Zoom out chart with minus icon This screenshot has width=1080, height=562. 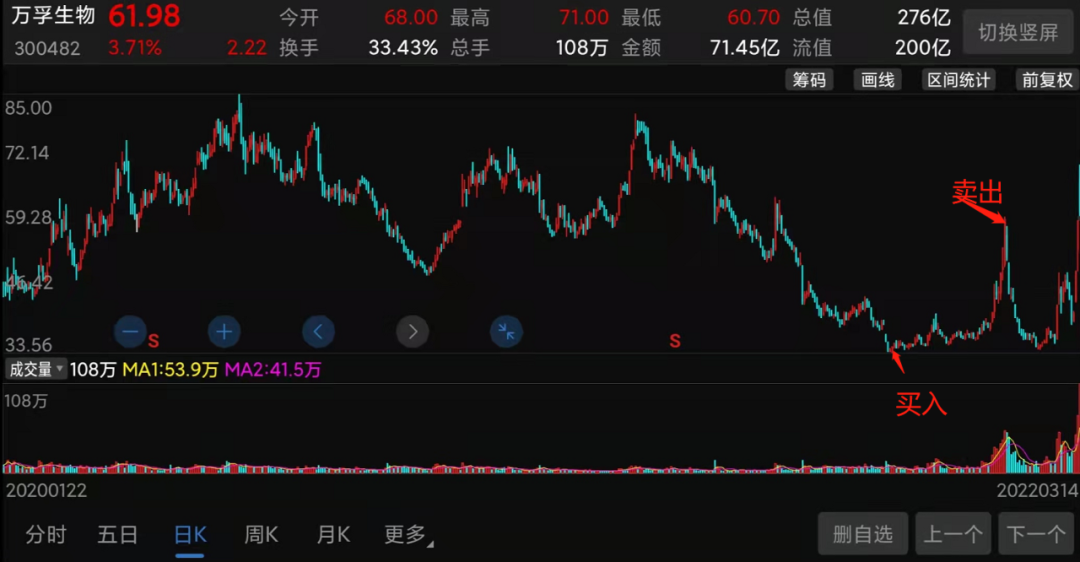coord(130,332)
